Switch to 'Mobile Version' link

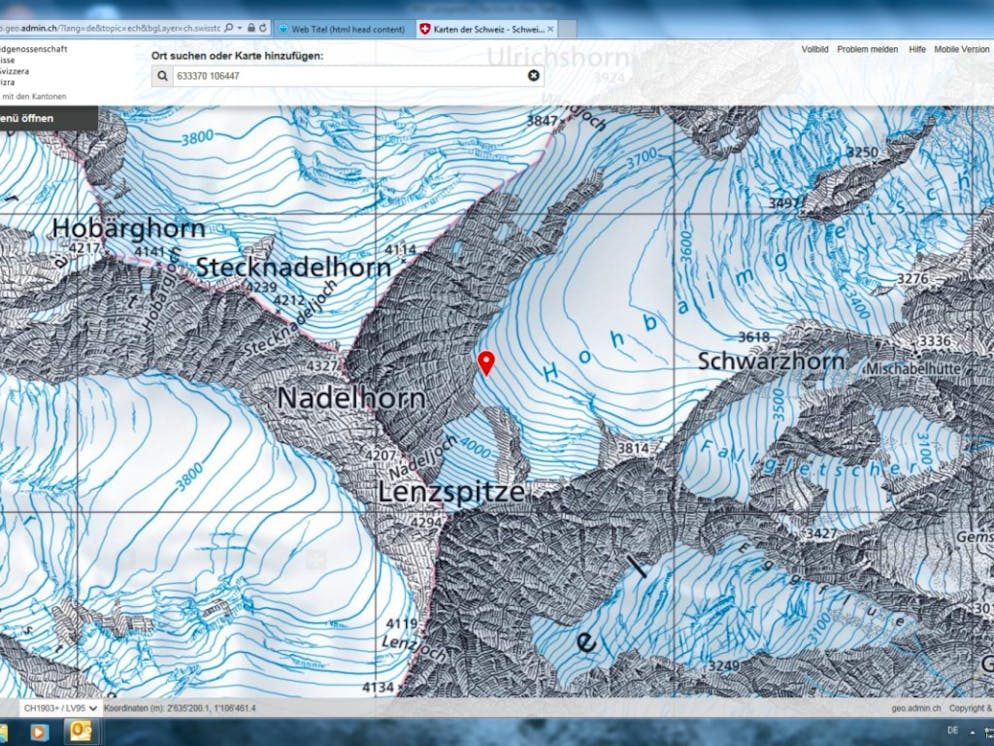(x=961, y=49)
